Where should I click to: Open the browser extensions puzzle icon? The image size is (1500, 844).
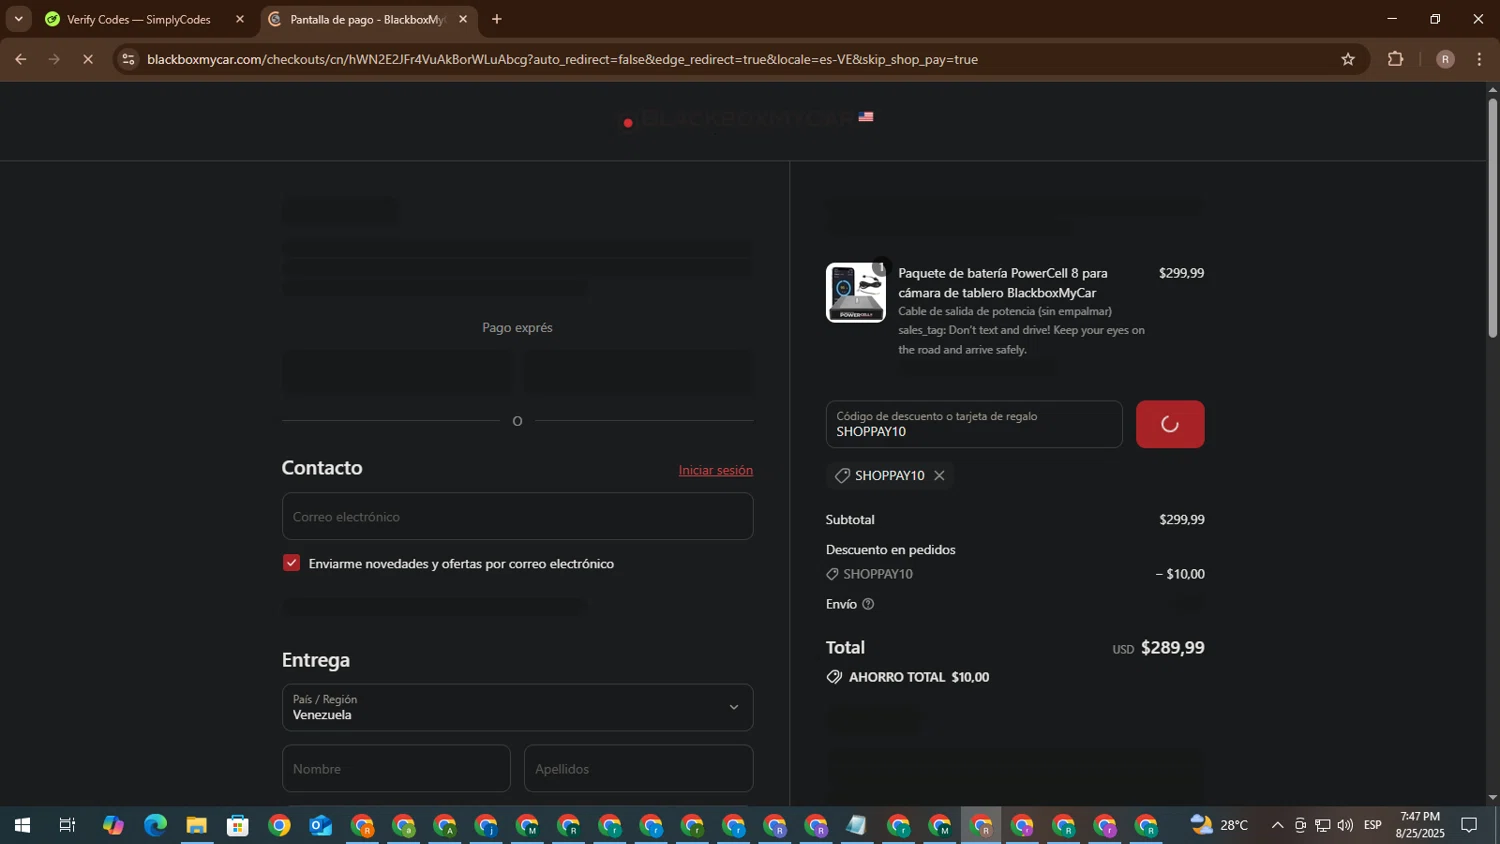[1396, 60]
